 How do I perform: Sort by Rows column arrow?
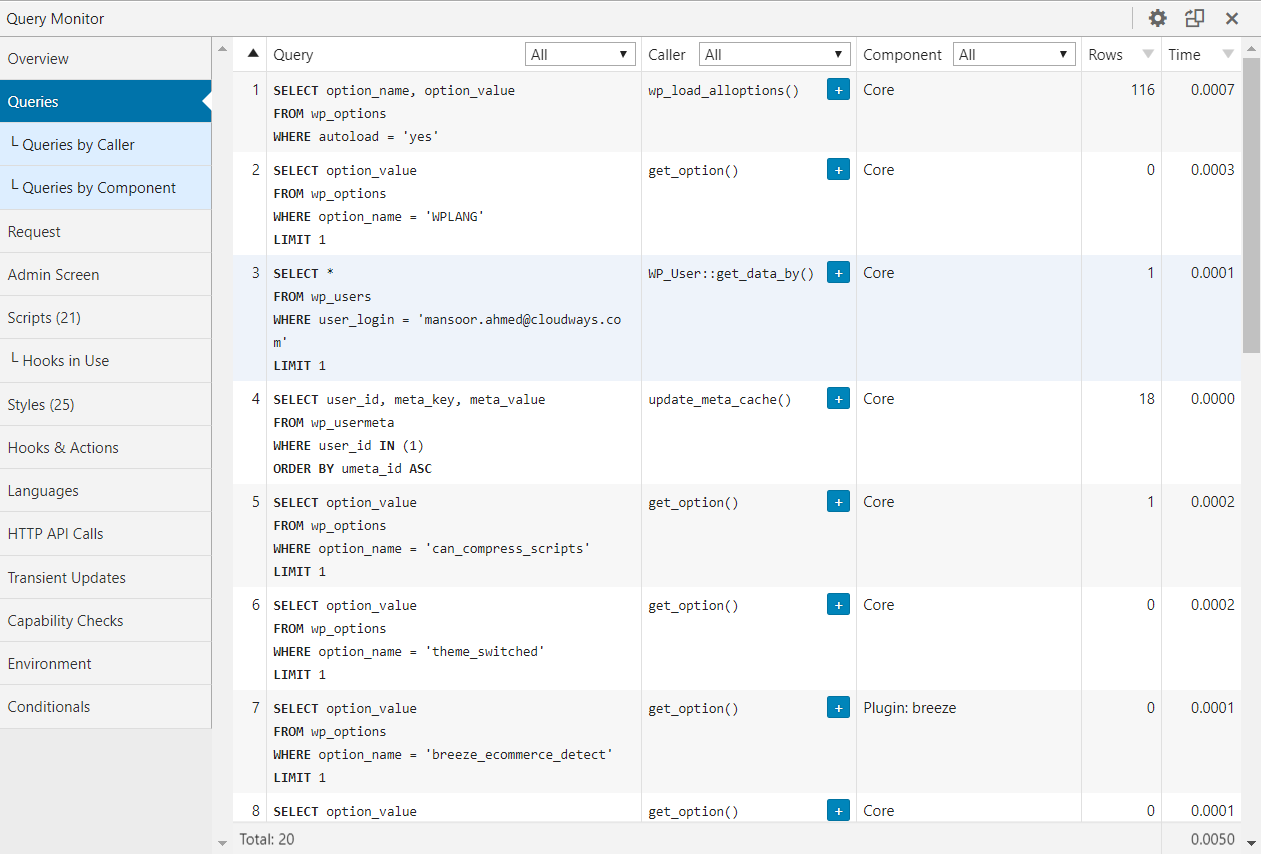pyautogui.click(x=1148, y=54)
